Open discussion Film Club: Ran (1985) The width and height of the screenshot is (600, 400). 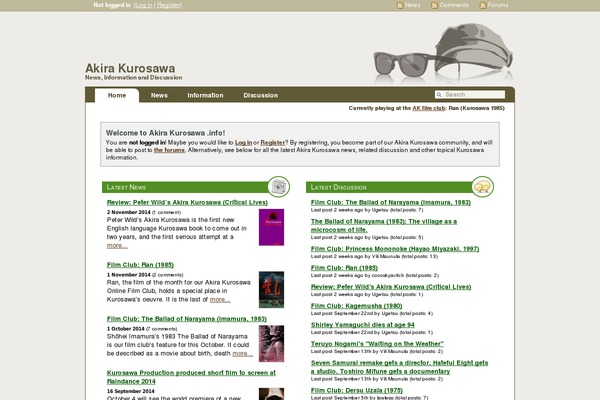pyautogui.click(x=344, y=268)
